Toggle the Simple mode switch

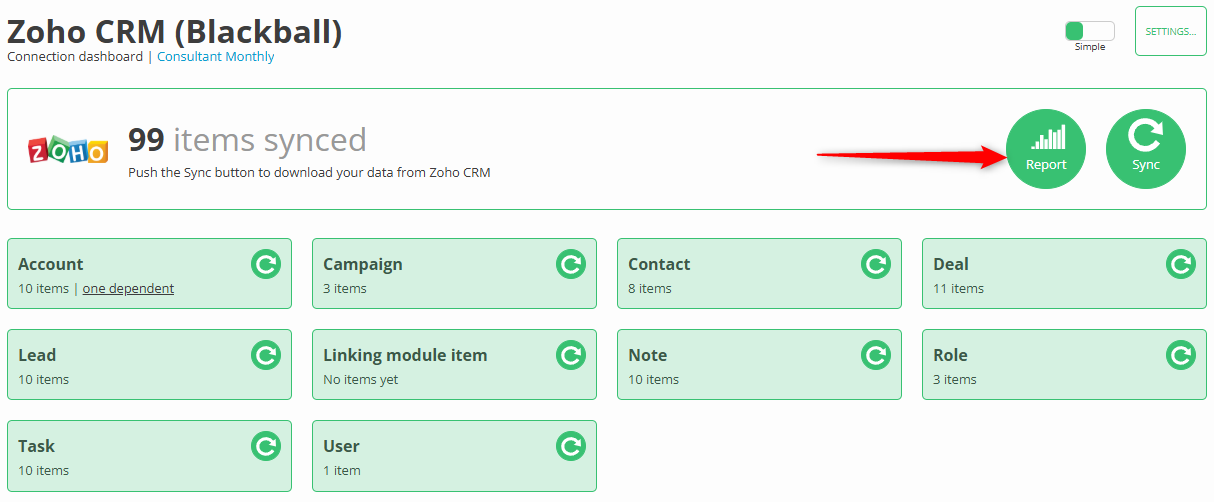(x=1089, y=31)
